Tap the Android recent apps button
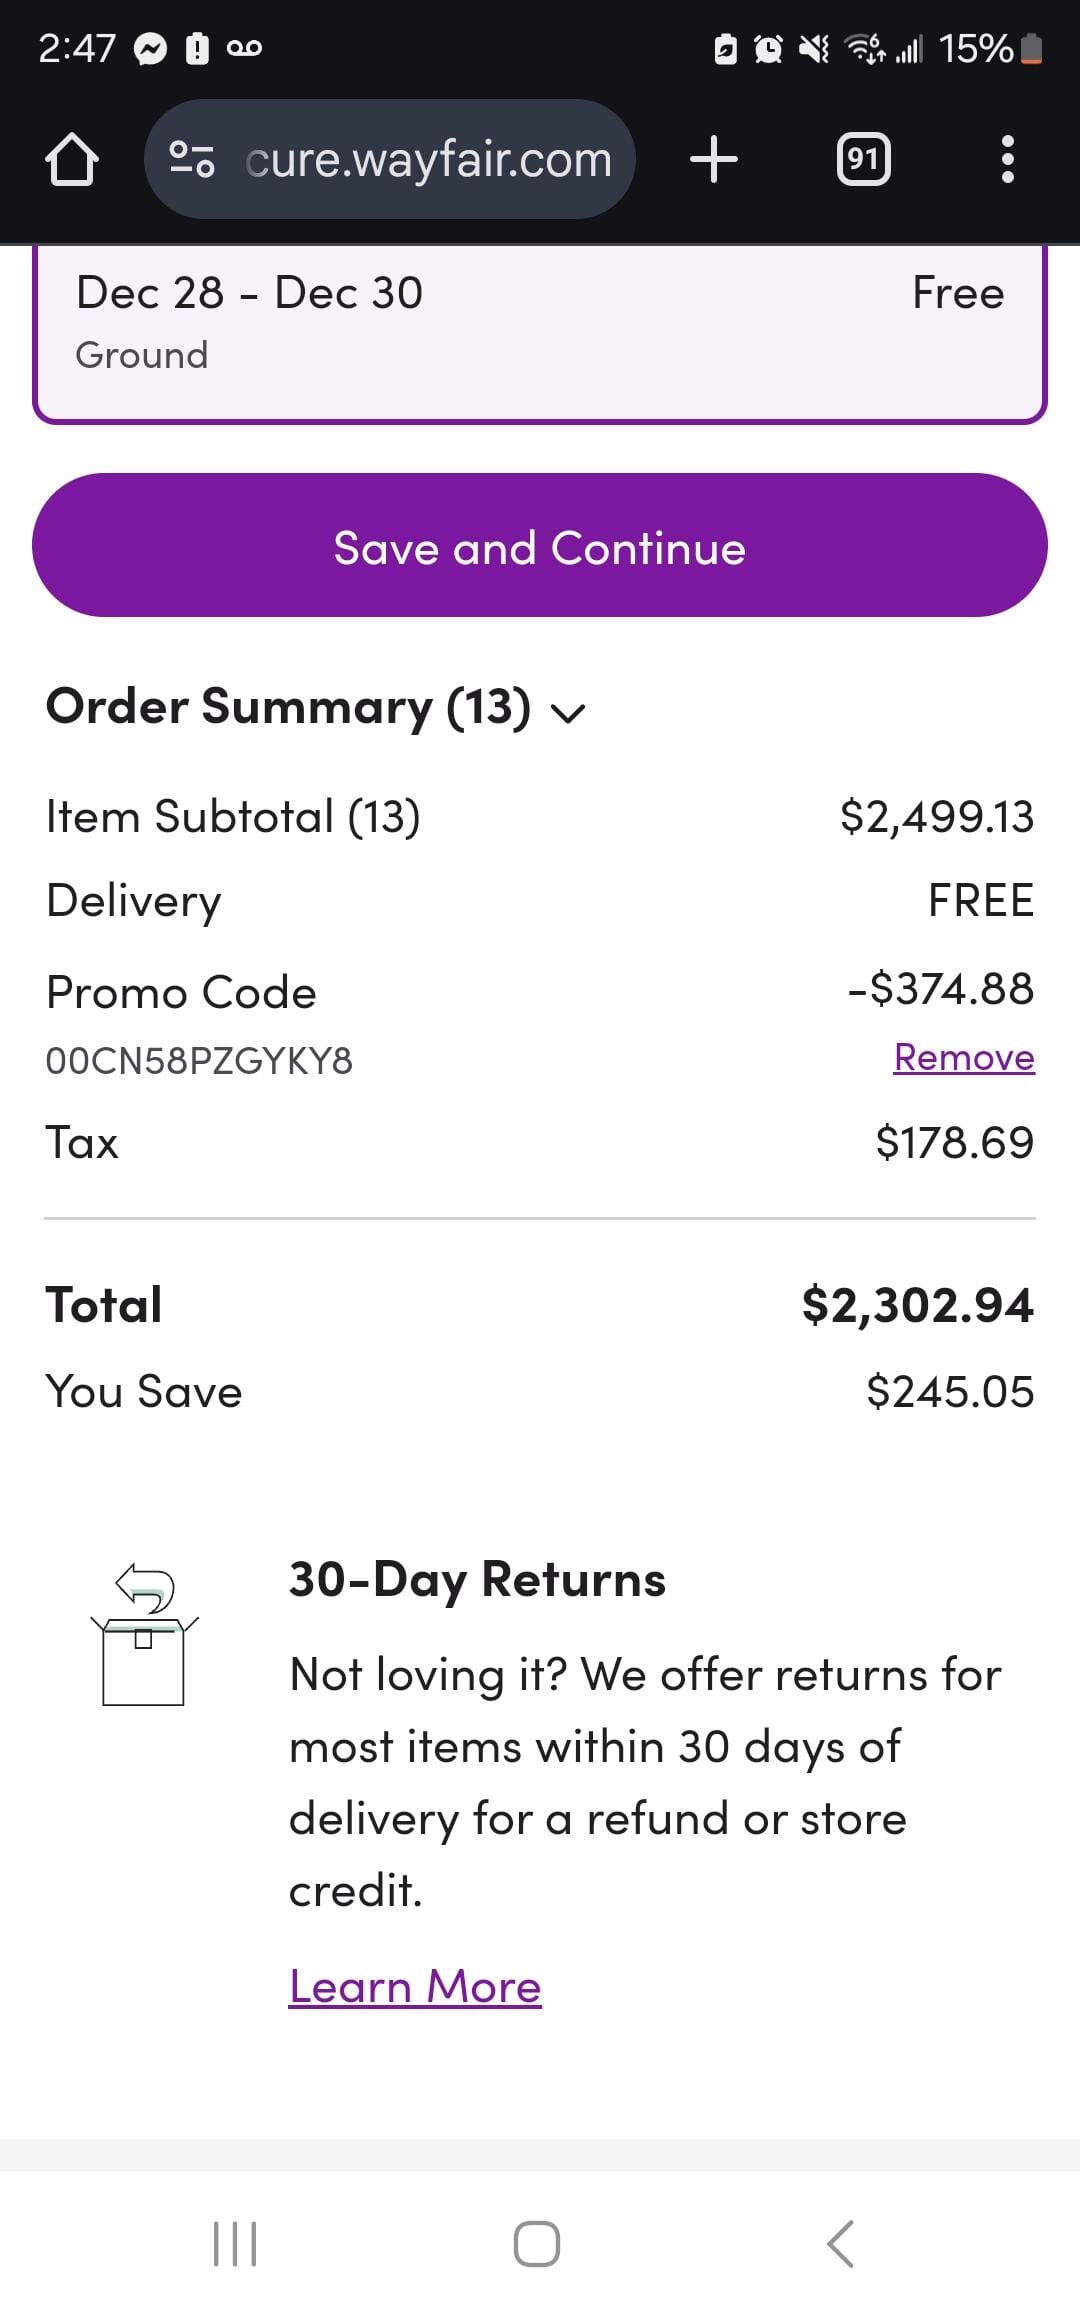The width and height of the screenshot is (1080, 2316). click(236, 2243)
